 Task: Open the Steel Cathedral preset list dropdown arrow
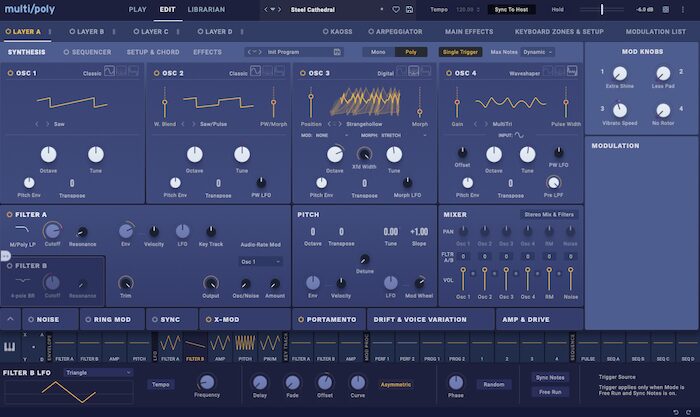[272, 9]
